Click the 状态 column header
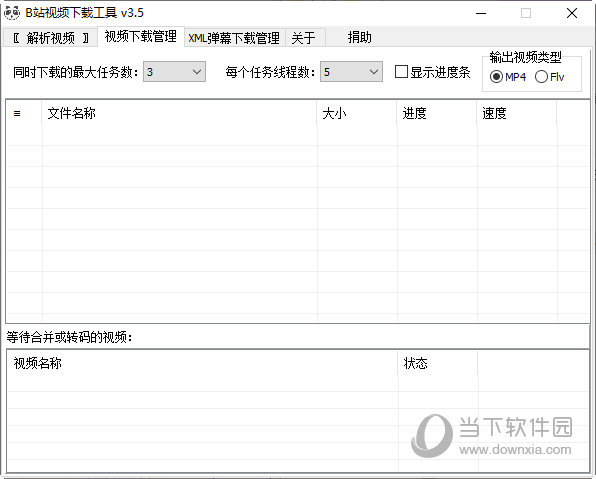Image resolution: width=596 pixels, height=479 pixels. tap(438, 363)
